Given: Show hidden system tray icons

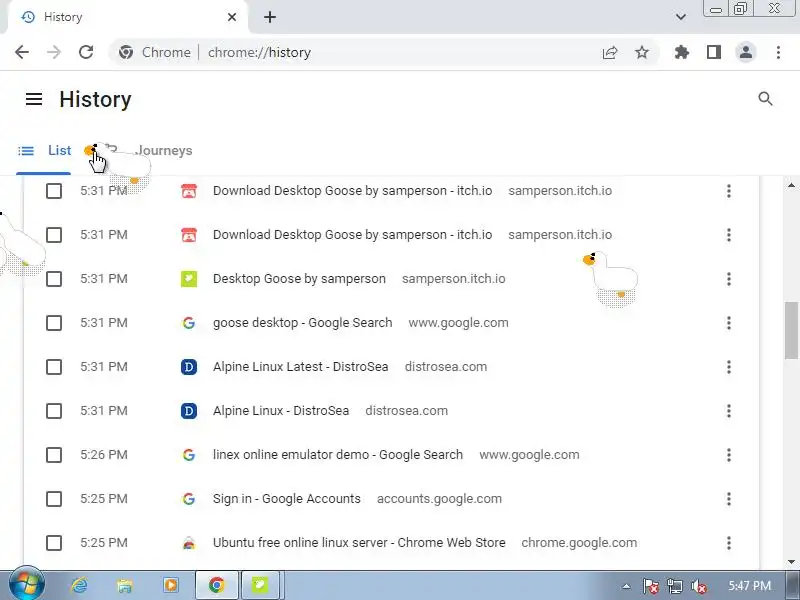Looking at the screenshot, I should coord(626,587).
